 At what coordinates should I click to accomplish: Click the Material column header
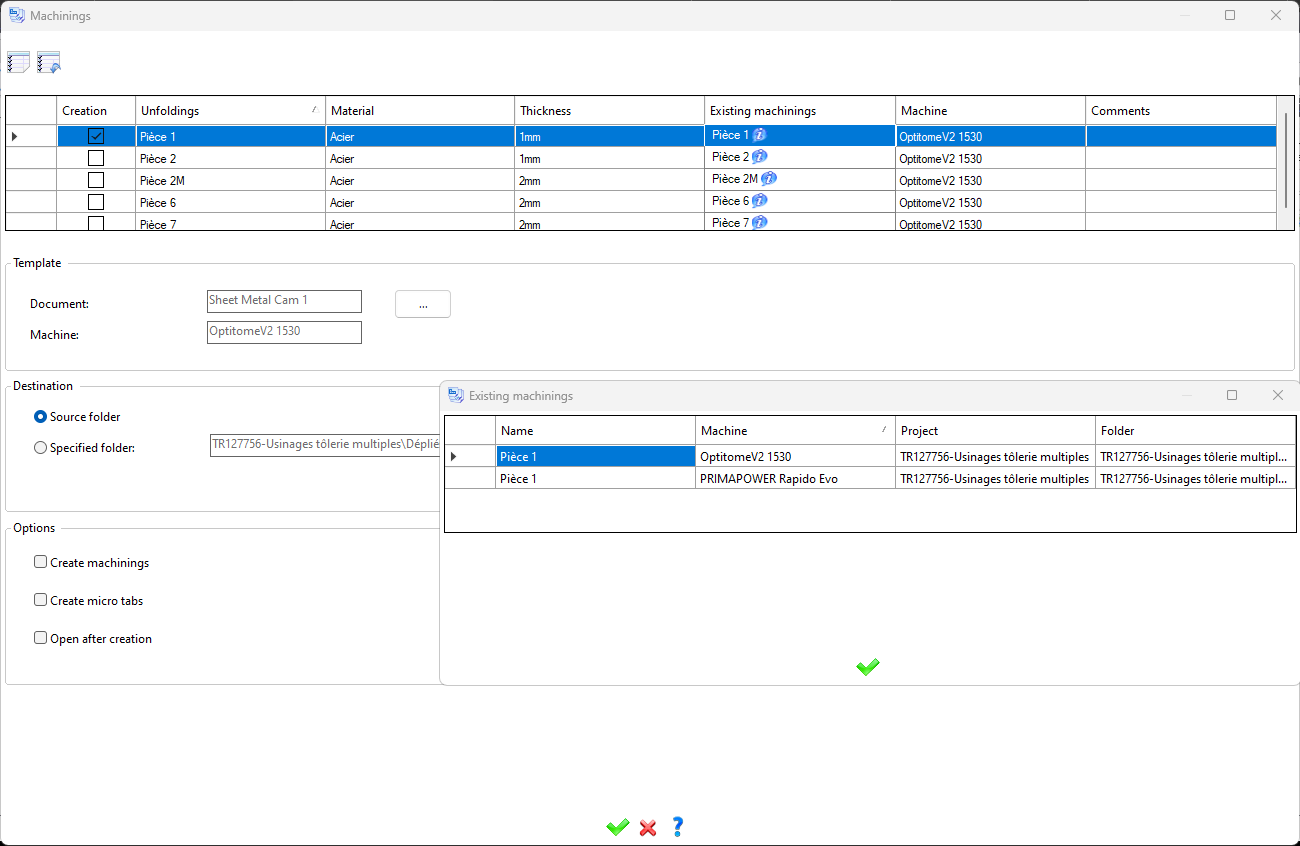coord(420,111)
